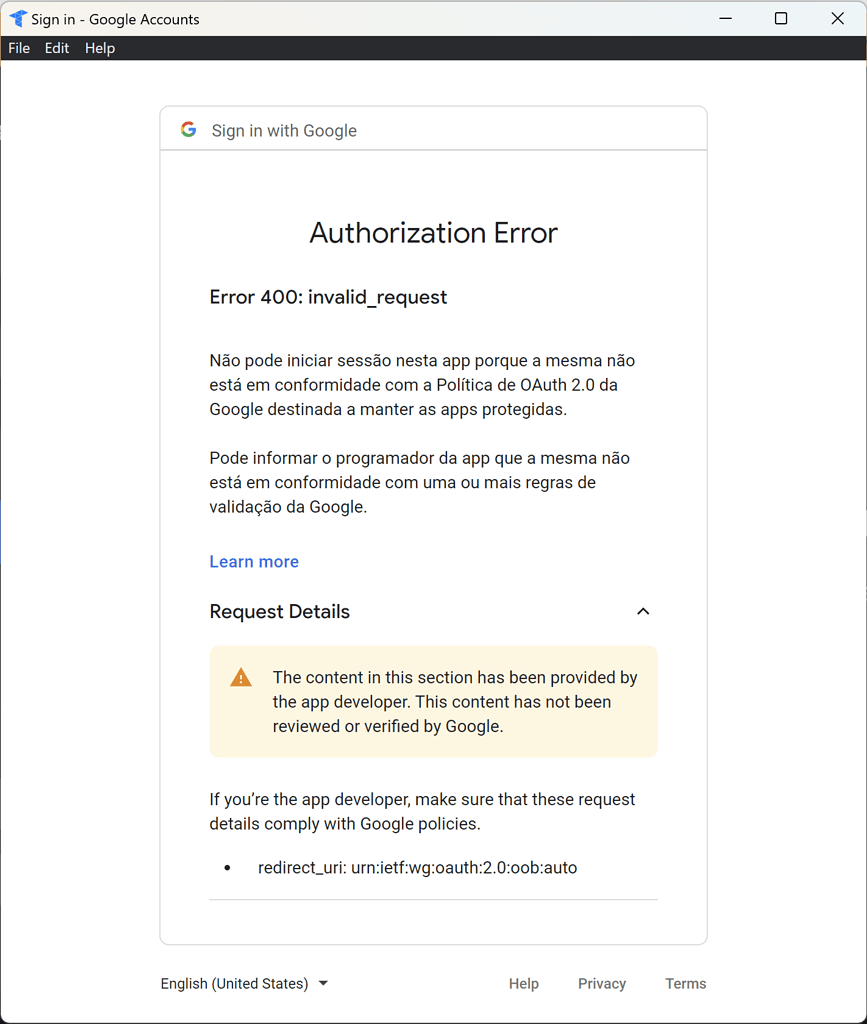
Task: Click the yellow warning triangle icon
Action: [240, 676]
